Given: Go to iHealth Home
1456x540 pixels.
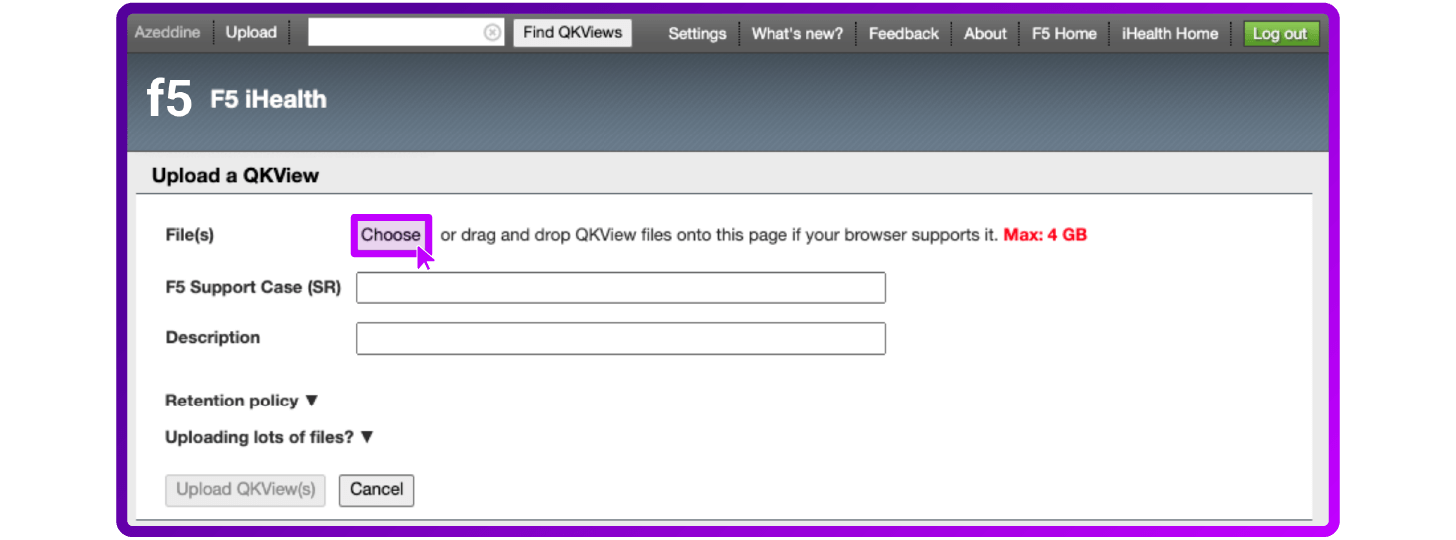Looking at the screenshot, I should pyautogui.click(x=1170, y=34).
